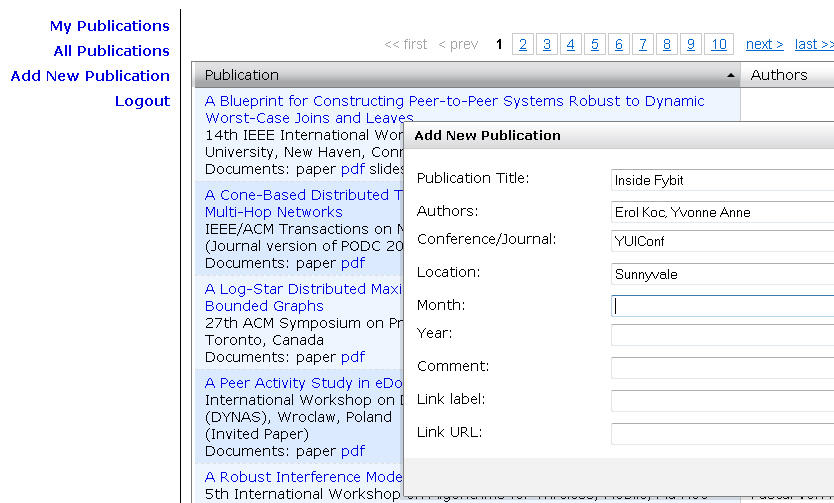Click the Logout link
The width and height of the screenshot is (834, 503).
coord(142,101)
